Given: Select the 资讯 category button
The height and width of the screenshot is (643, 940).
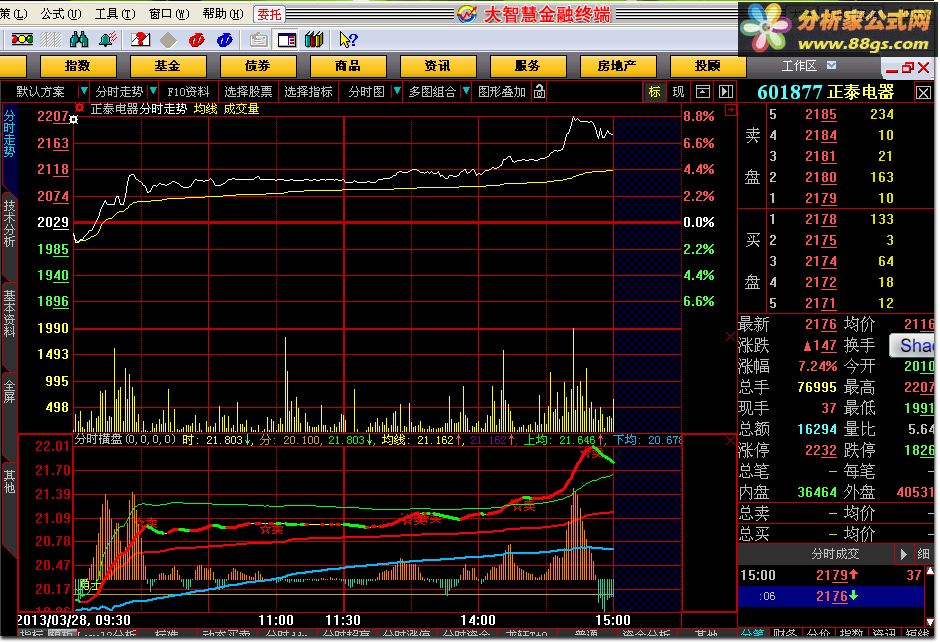Looking at the screenshot, I should pyautogui.click(x=438, y=66).
